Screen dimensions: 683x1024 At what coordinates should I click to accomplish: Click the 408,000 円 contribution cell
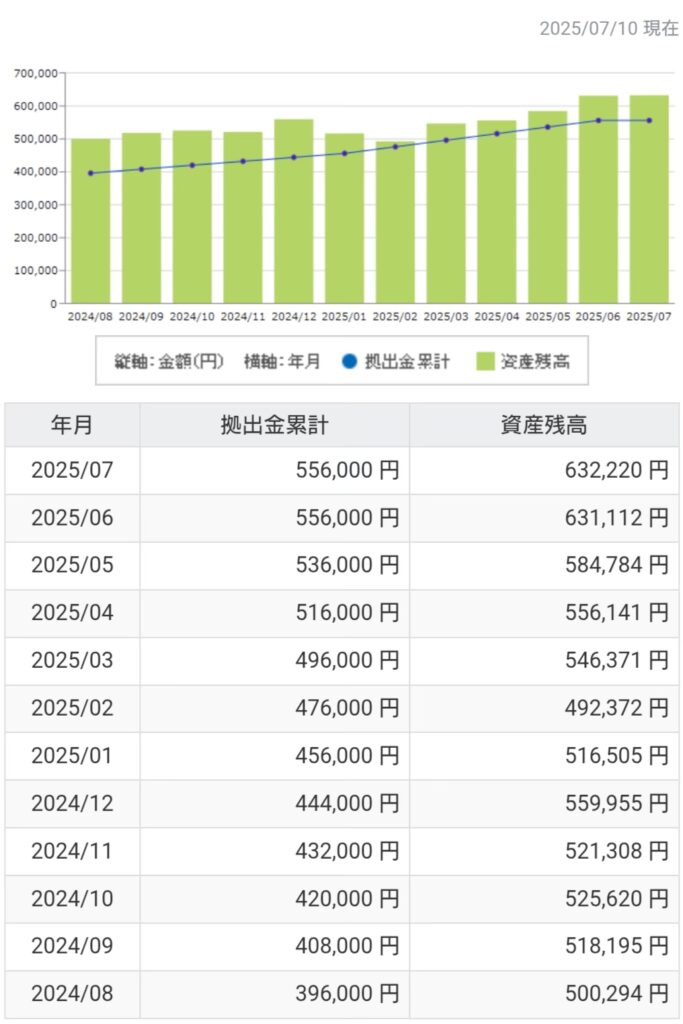pyautogui.click(x=274, y=946)
